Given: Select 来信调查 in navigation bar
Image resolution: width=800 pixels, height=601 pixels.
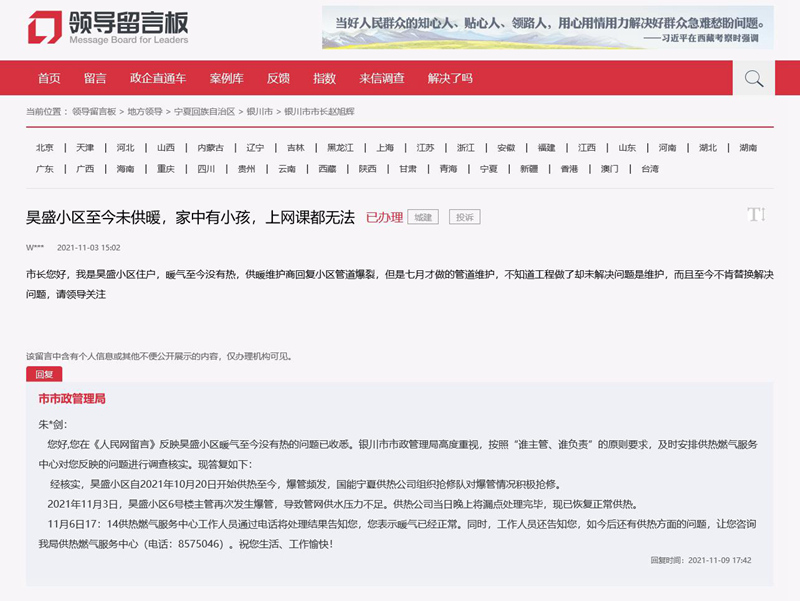Looking at the screenshot, I should coord(382,78).
